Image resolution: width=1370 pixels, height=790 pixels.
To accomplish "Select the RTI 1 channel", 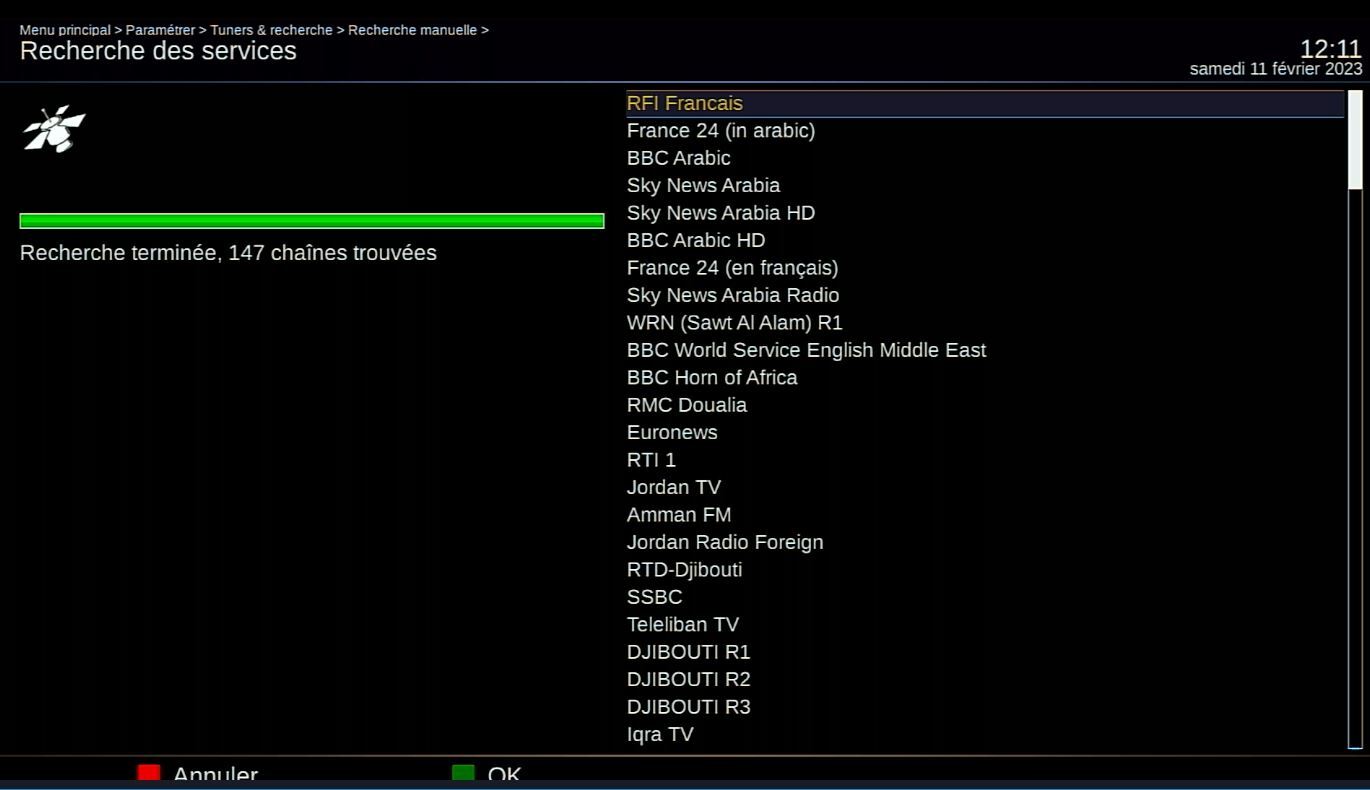I will [x=985, y=460].
